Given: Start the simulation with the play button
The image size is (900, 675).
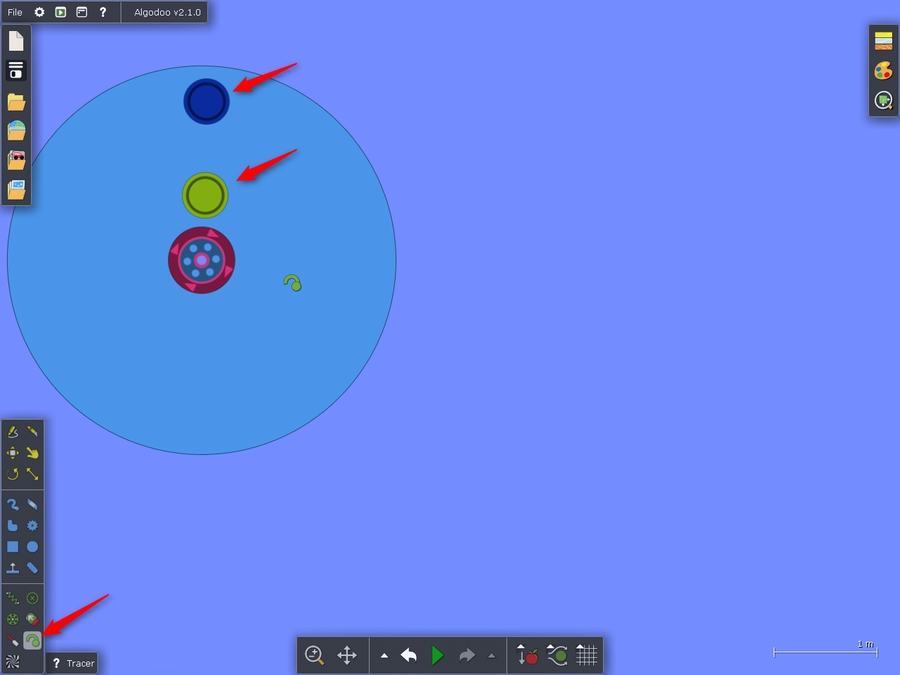Looking at the screenshot, I should click(x=437, y=656).
